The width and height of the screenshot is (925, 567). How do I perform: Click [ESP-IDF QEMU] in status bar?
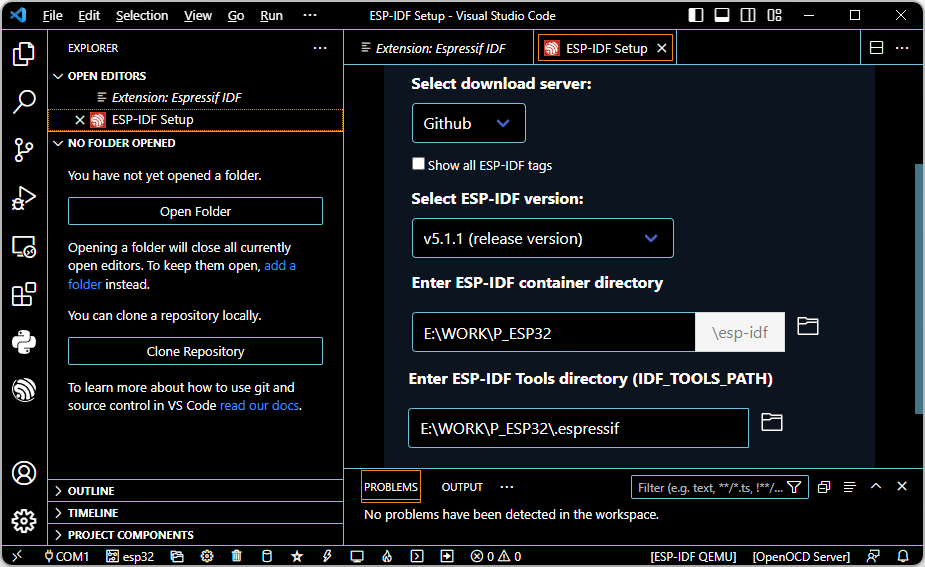click(x=693, y=556)
